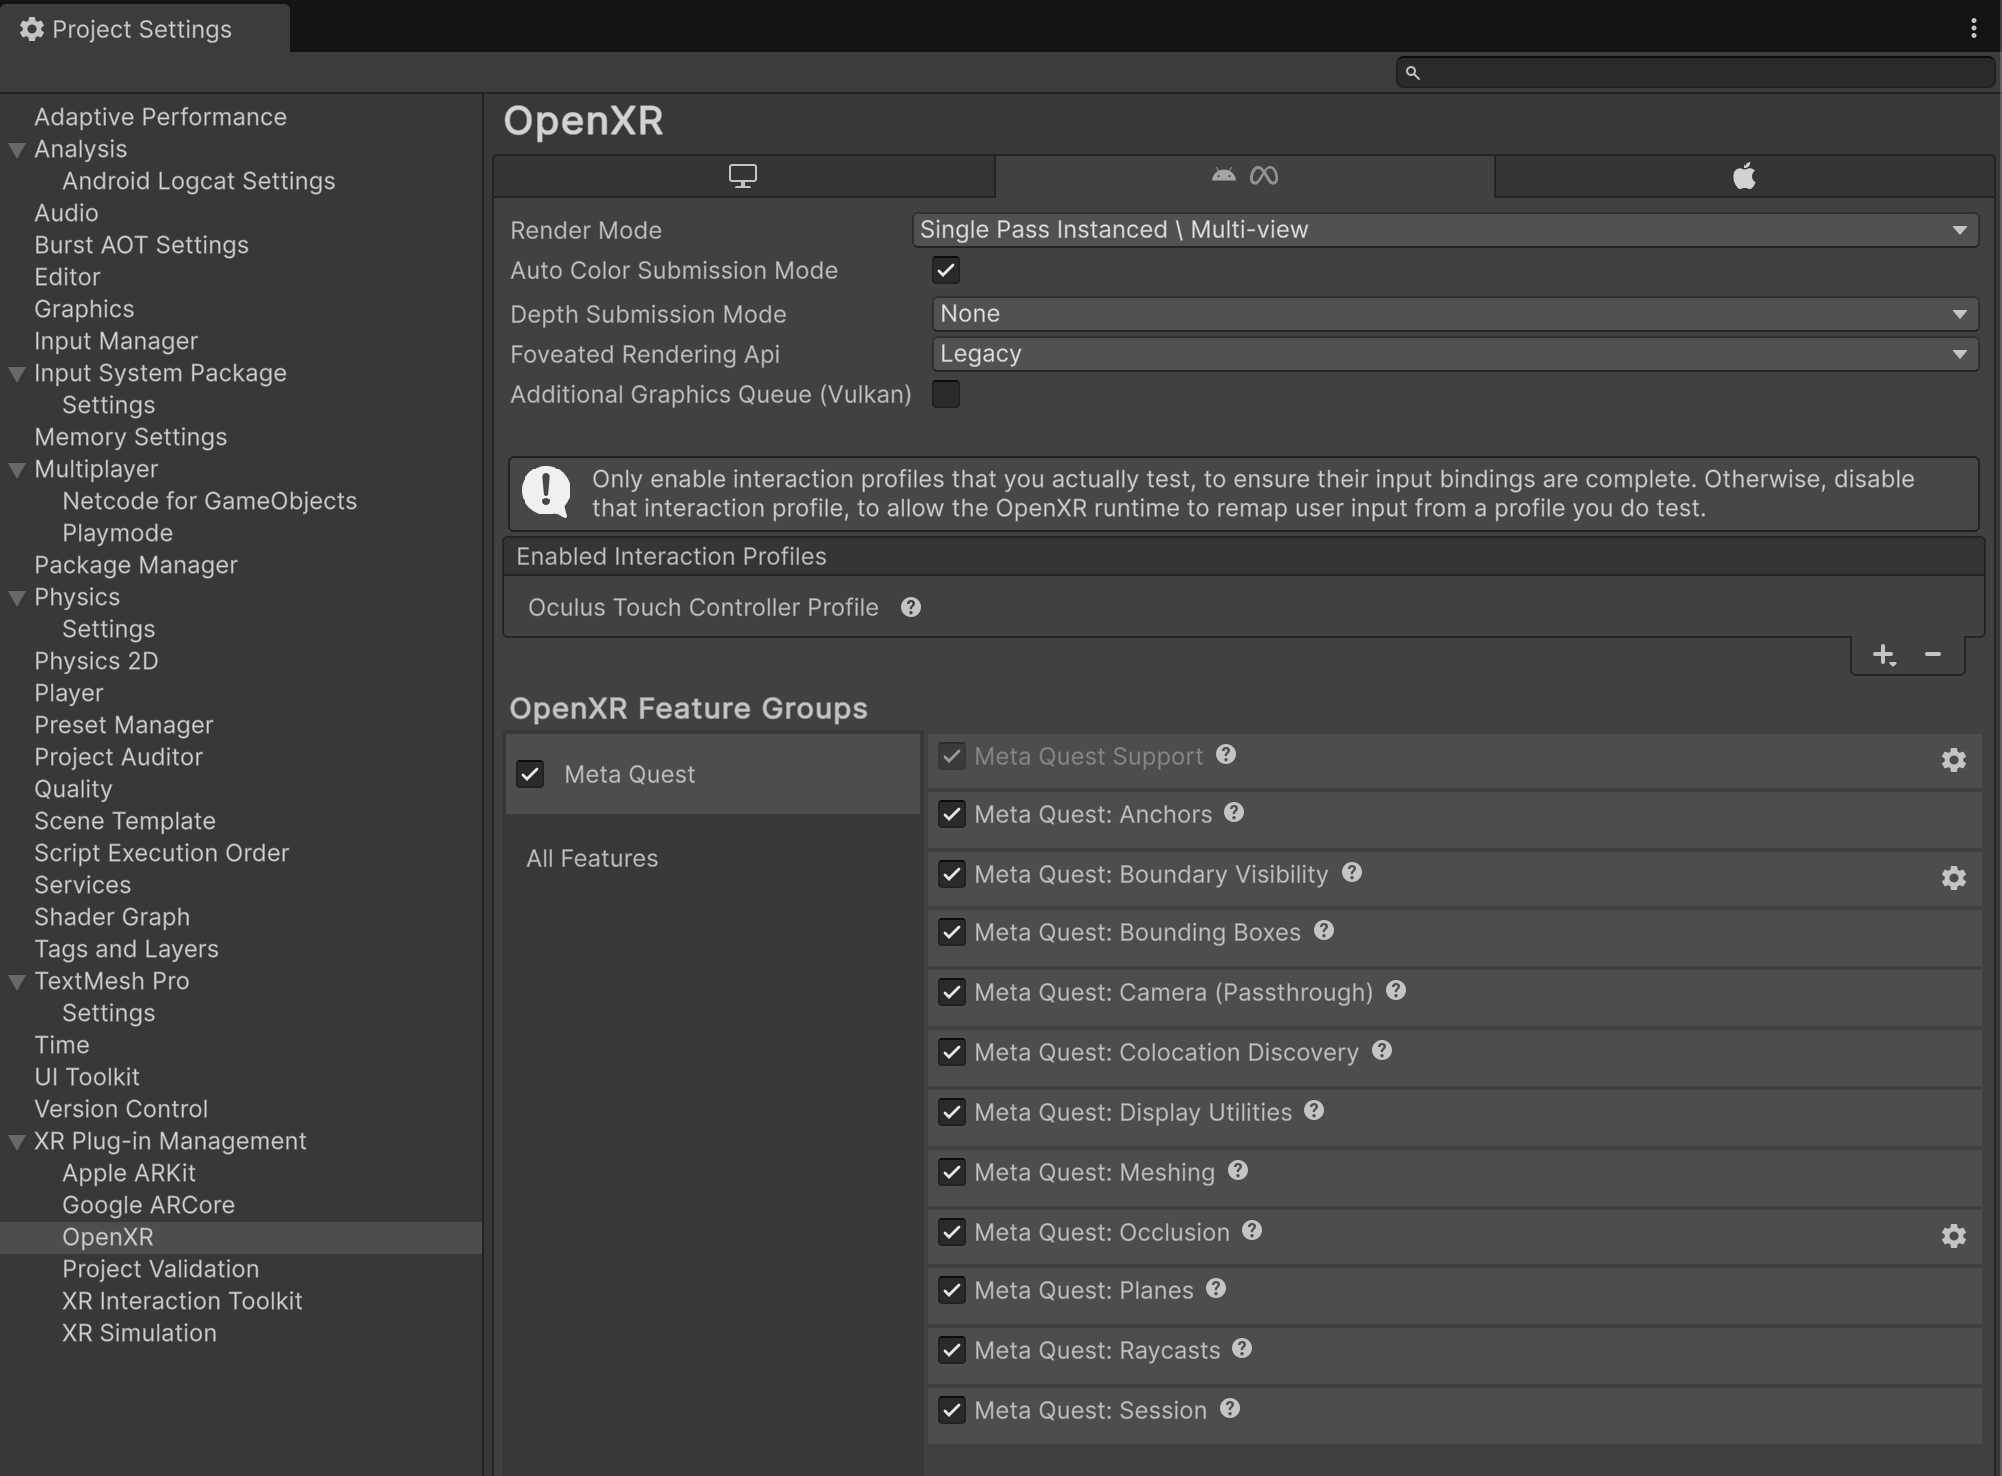Click Oculus Touch Controller Profile help icon
This screenshot has height=1476, width=2002.
910,607
